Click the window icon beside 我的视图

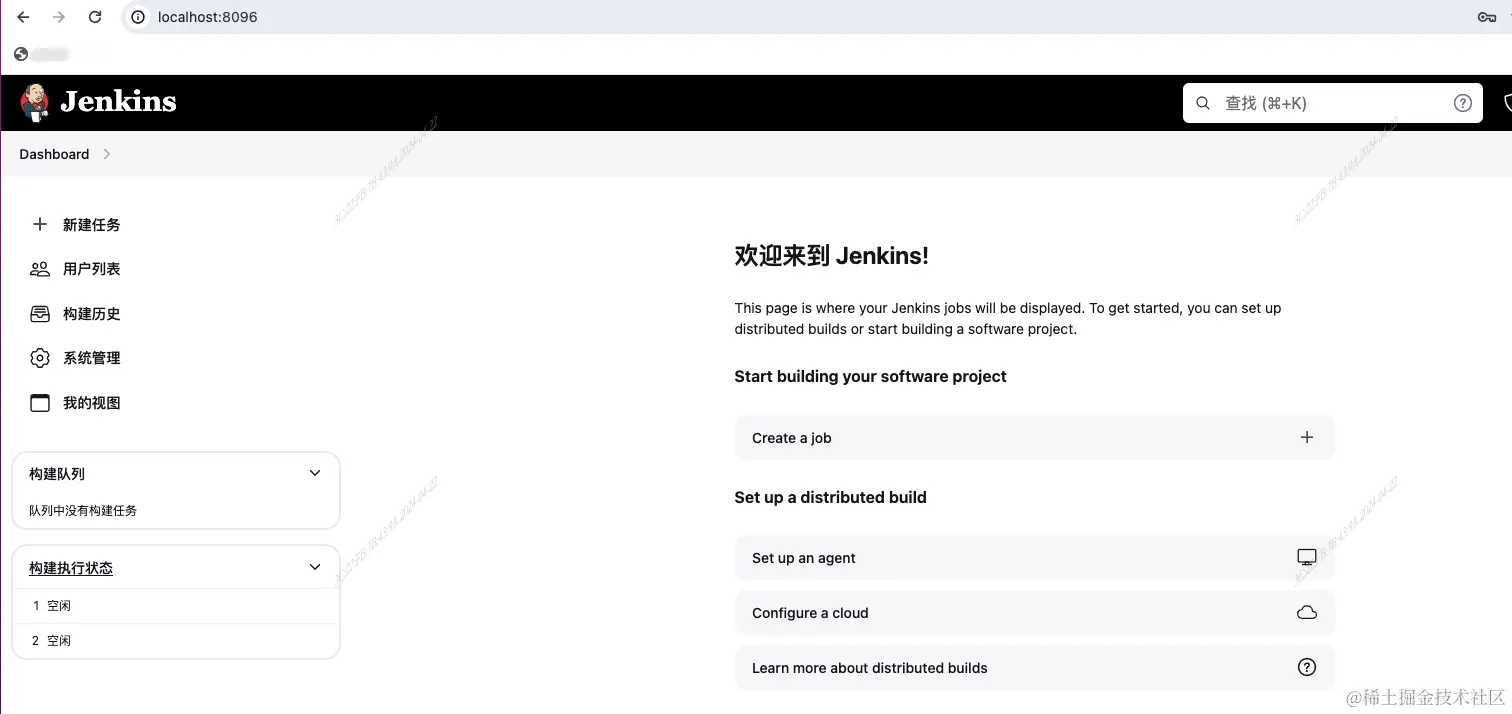(x=40, y=403)
